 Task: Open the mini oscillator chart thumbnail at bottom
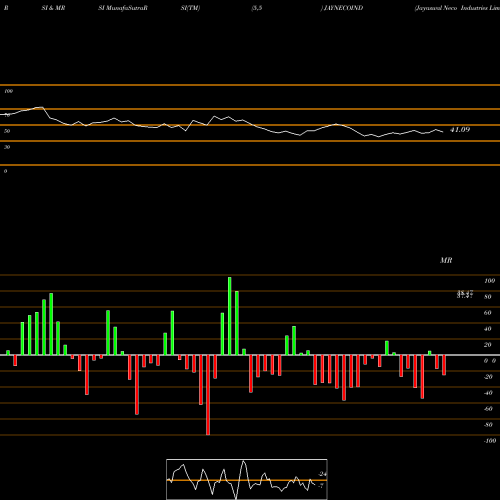pyautogui.click(x=247, y=479)
